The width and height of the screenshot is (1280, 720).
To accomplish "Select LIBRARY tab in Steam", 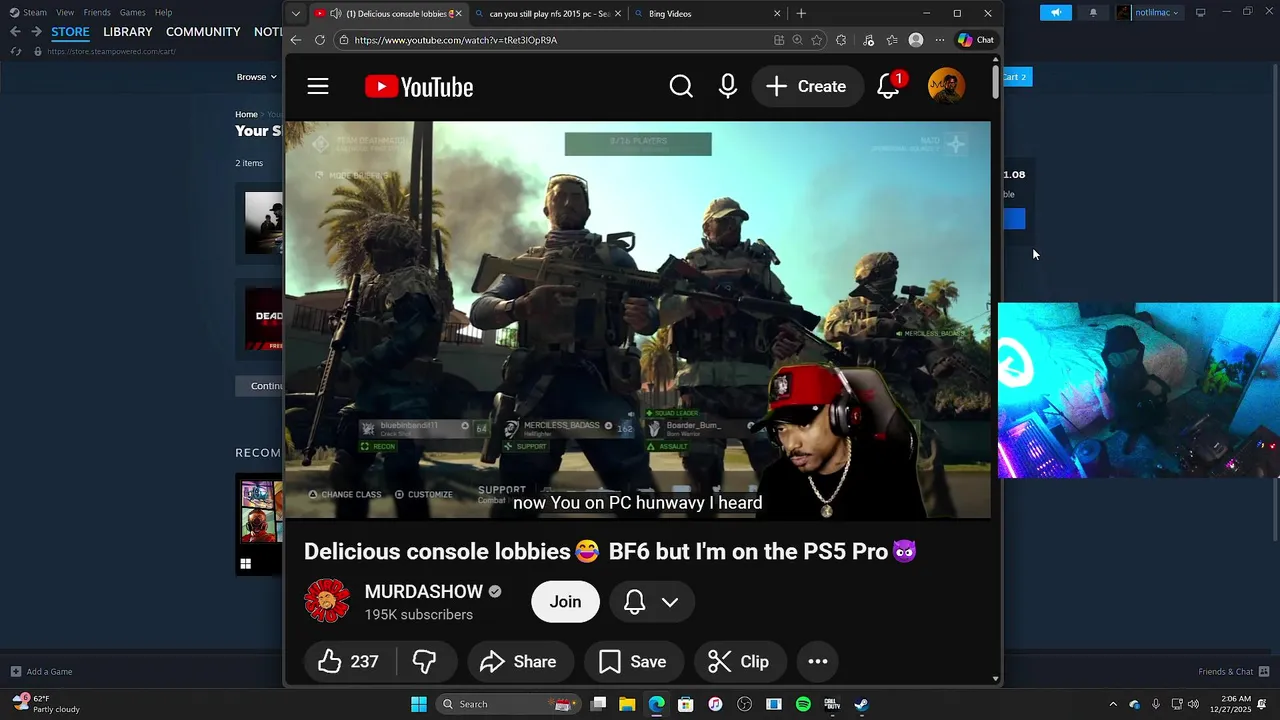I will coord(128,32).
